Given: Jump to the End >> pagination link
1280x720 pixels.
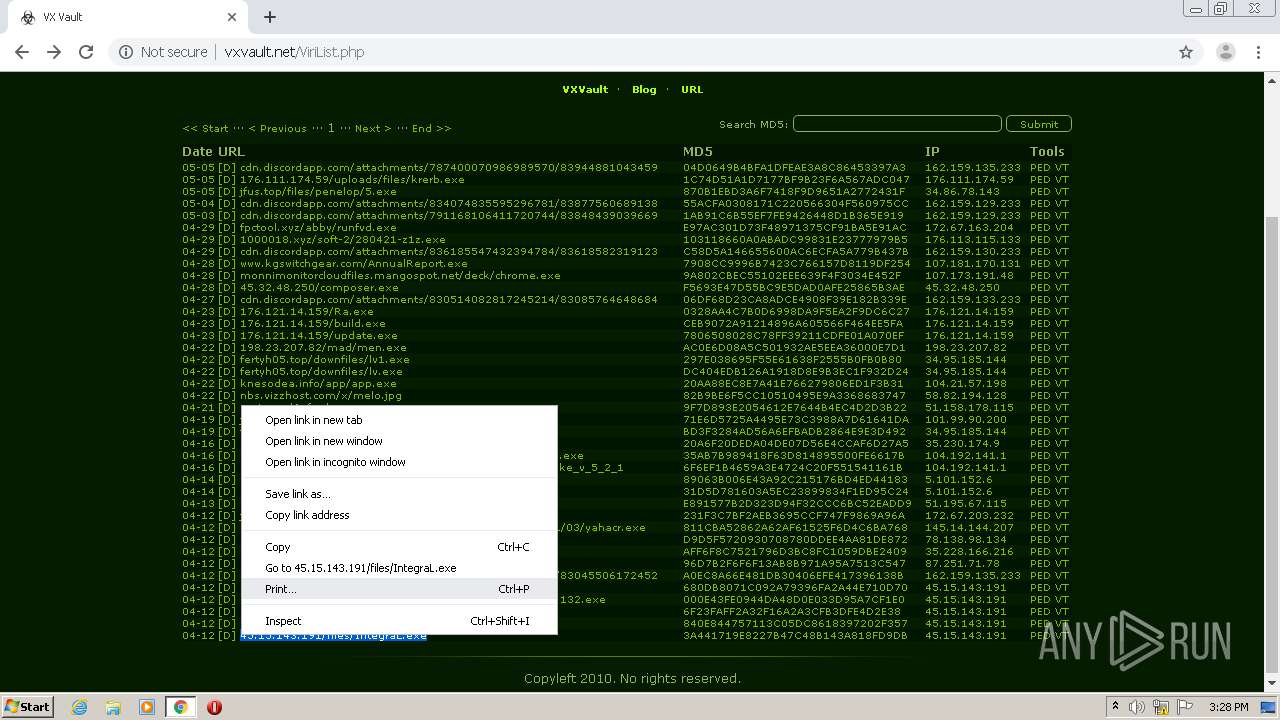Looking at the screenshot, I should point(431,128).
